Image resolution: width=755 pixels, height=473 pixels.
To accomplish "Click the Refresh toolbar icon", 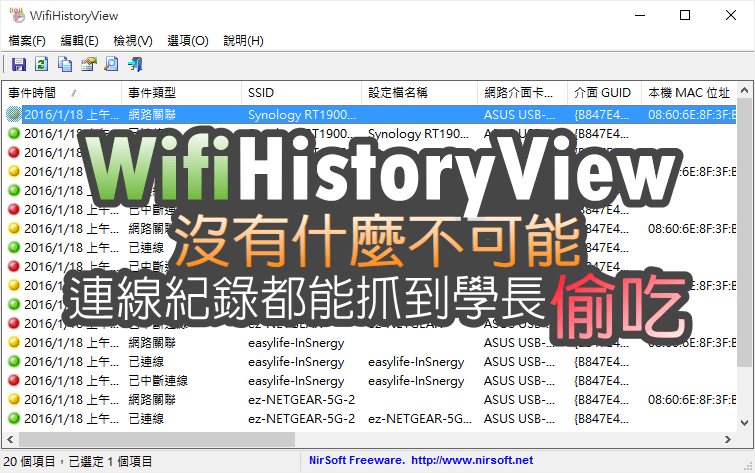I will (42, 64).
